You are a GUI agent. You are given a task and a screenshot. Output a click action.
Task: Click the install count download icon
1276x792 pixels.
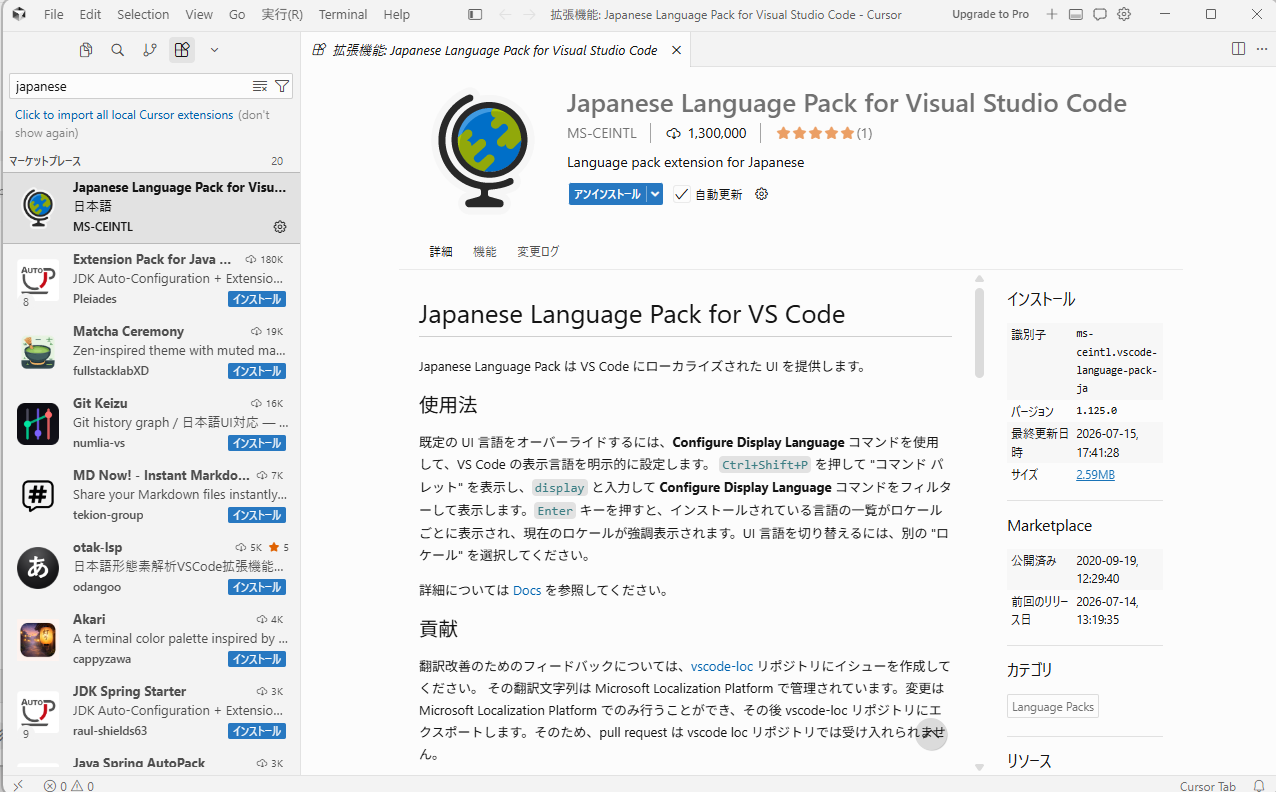(673, 133)
